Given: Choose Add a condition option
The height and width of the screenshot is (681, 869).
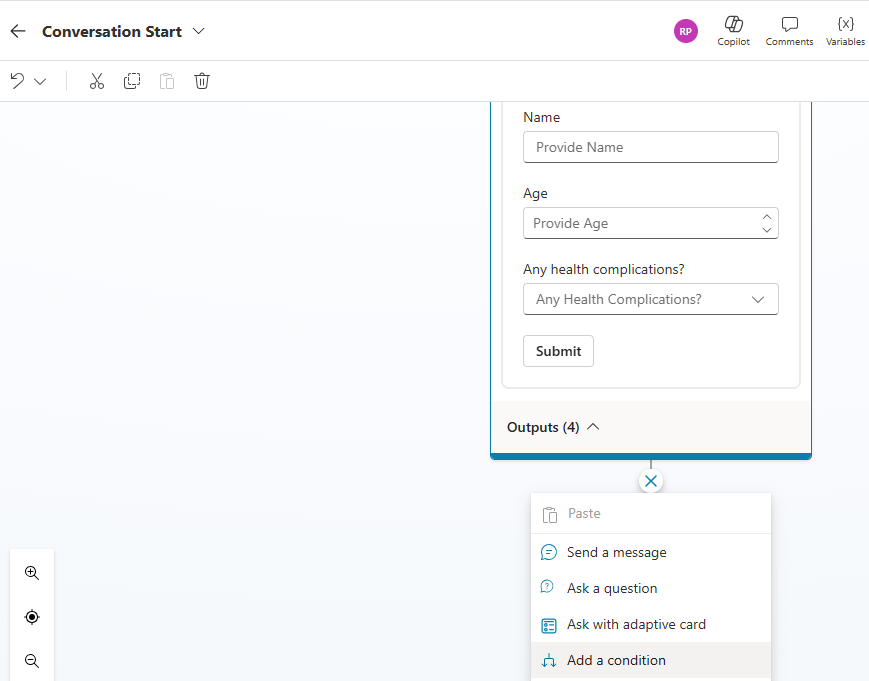Looking at the screenshot, I should click(616, 660).
